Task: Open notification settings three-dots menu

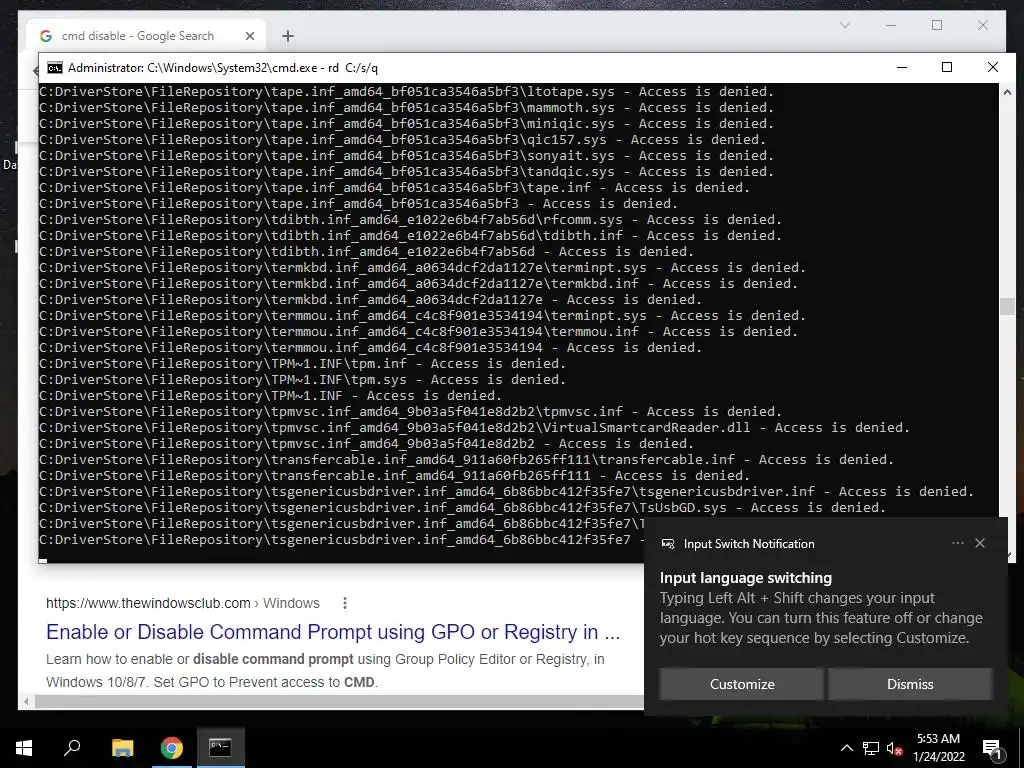Action: click(957, 543)
